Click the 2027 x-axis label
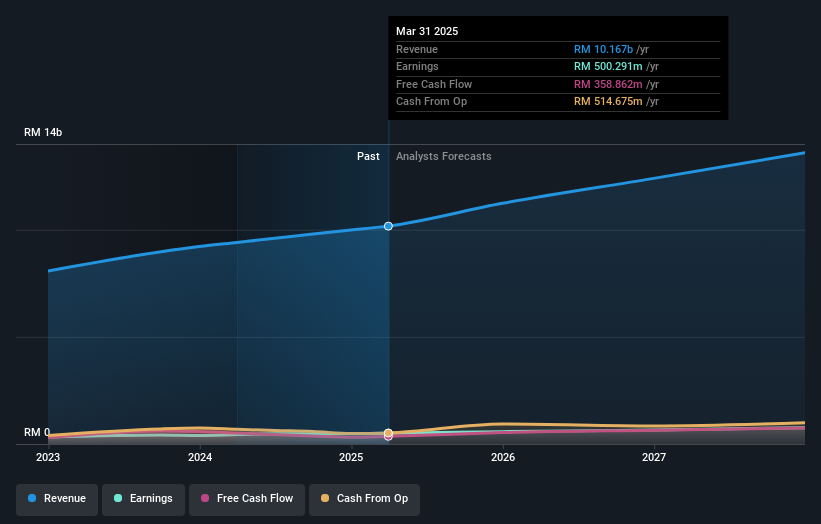Screen dimensions: 821x524 click(654, 458)
